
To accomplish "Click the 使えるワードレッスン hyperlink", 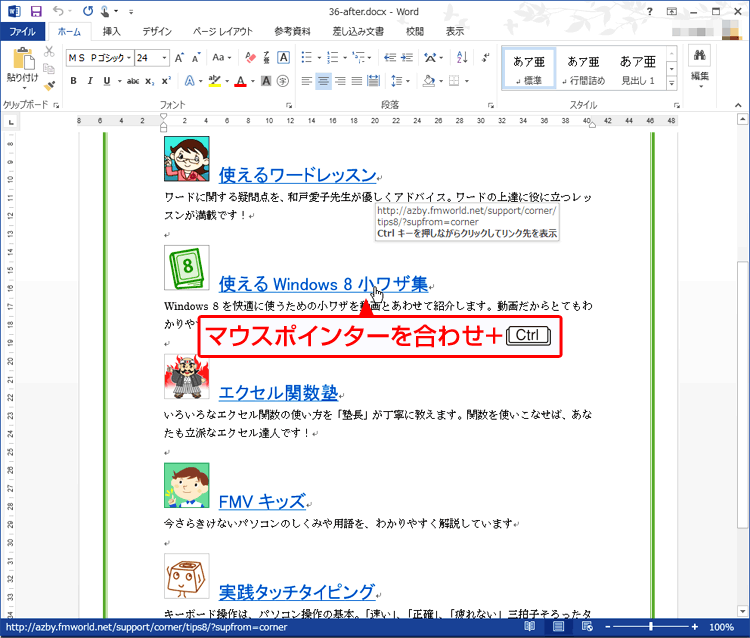I will (297, 176).
